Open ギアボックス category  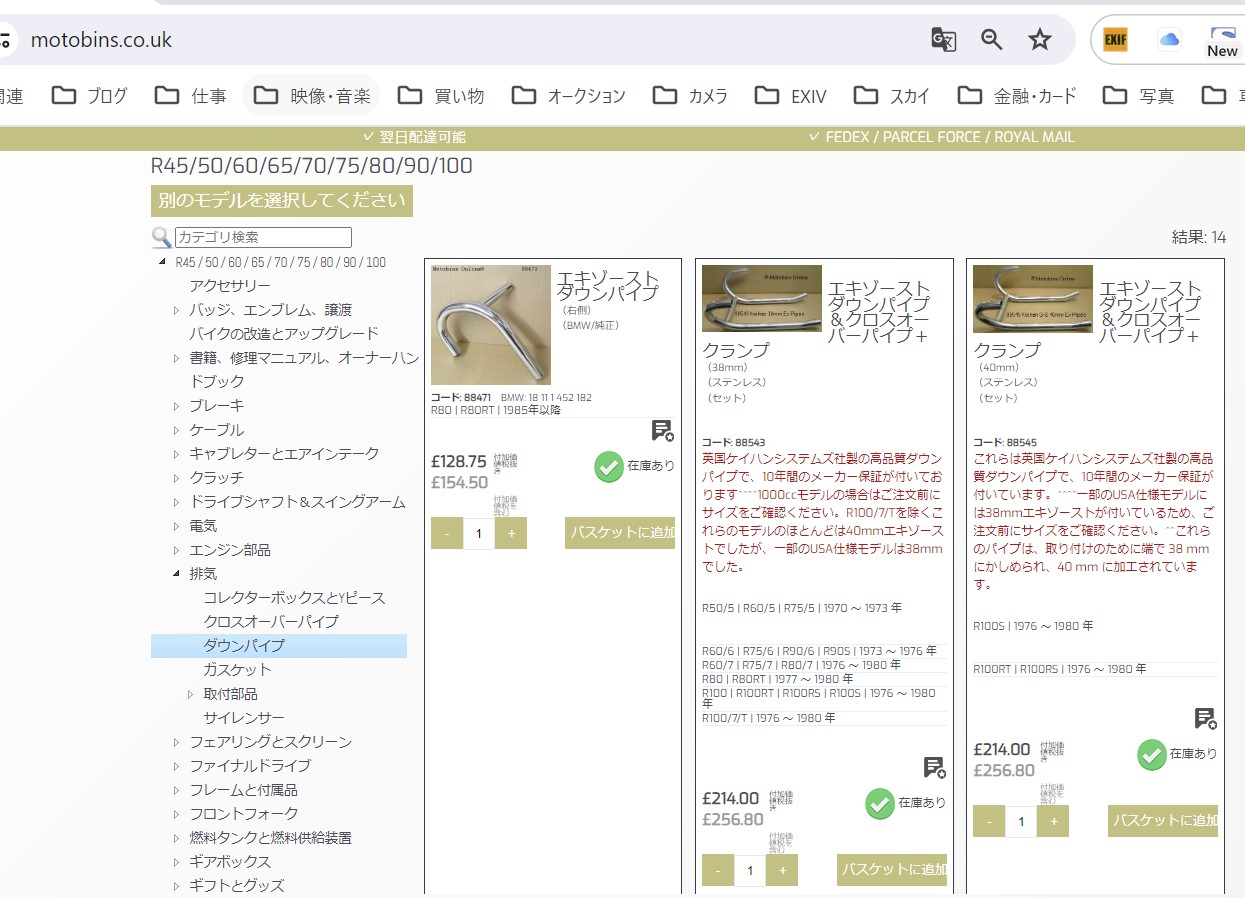[x=230, y=862]
